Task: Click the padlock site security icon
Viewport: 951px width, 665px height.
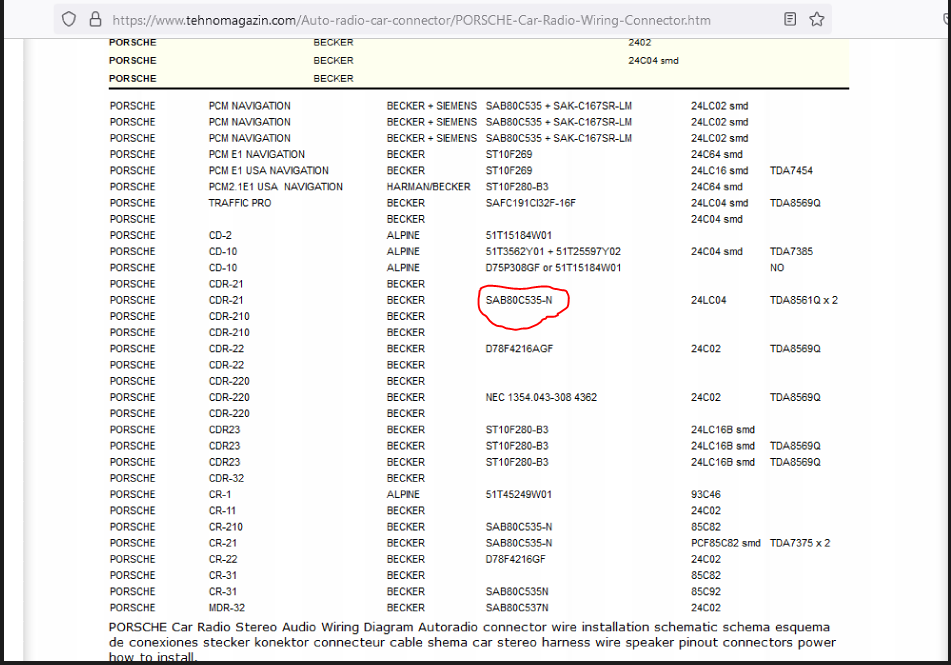Action: pos(95,19)
